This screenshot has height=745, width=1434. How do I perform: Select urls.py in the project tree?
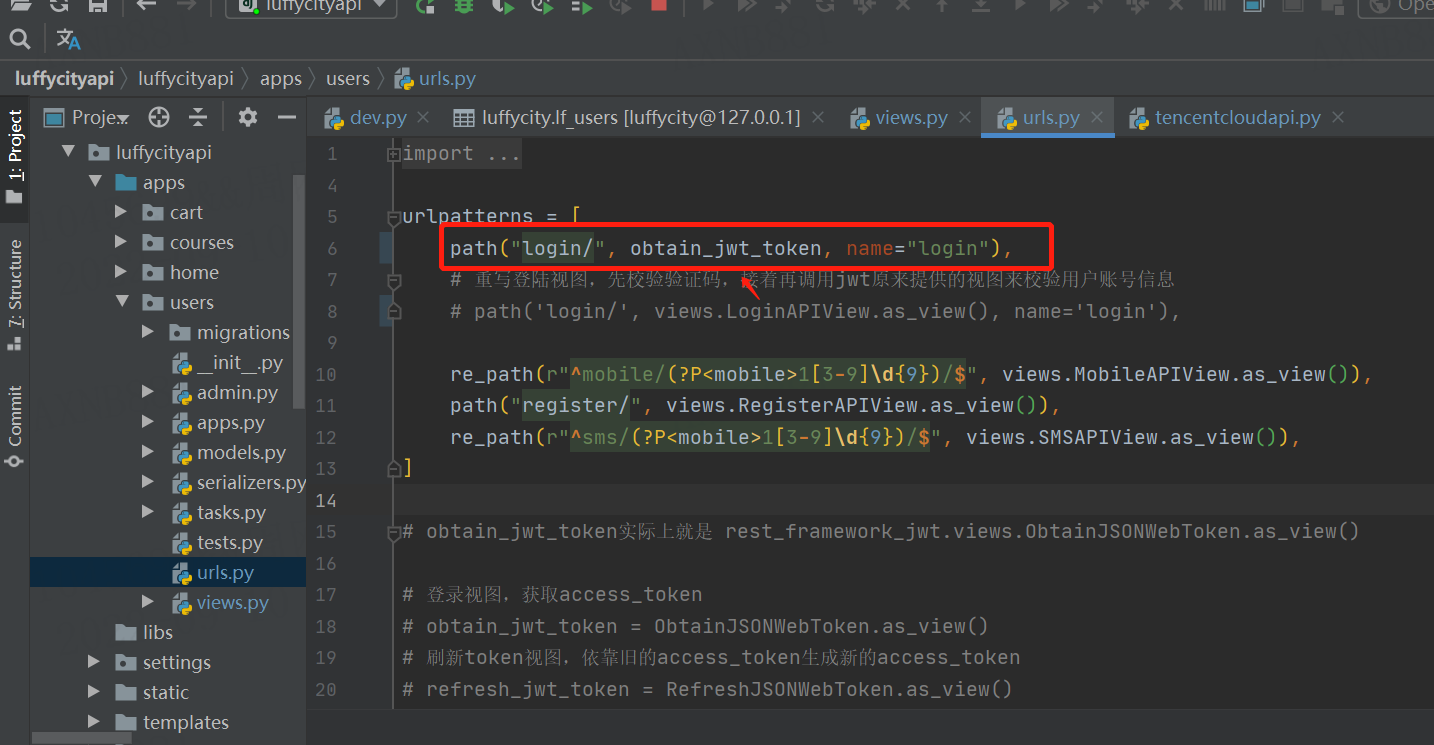[212, 573]
